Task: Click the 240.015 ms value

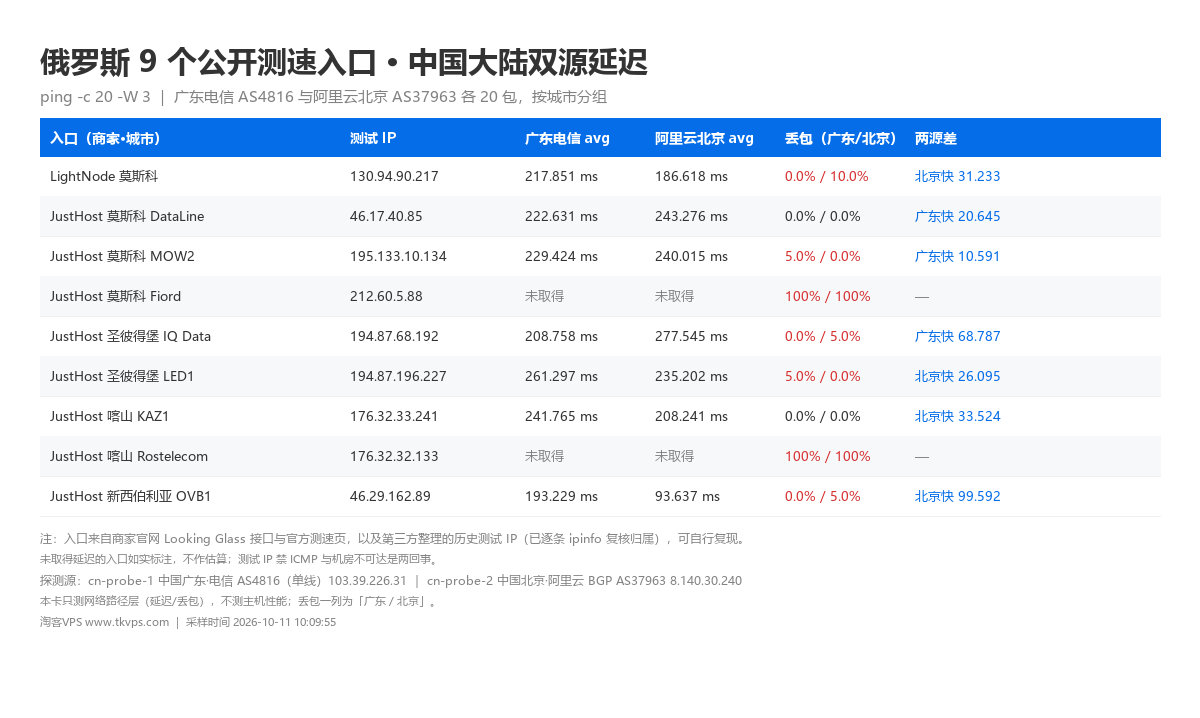Action: [x=691, y=256]
